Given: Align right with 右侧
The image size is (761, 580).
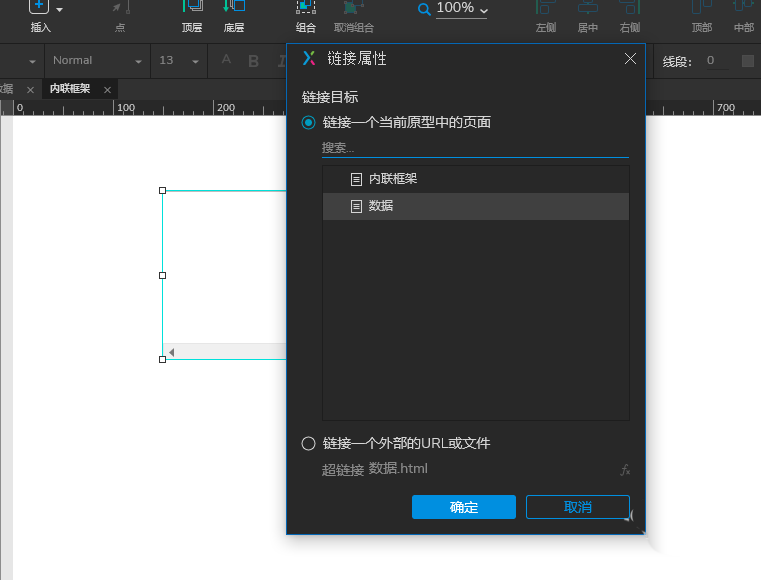Looking at the screenshot, I should (630, 17).
